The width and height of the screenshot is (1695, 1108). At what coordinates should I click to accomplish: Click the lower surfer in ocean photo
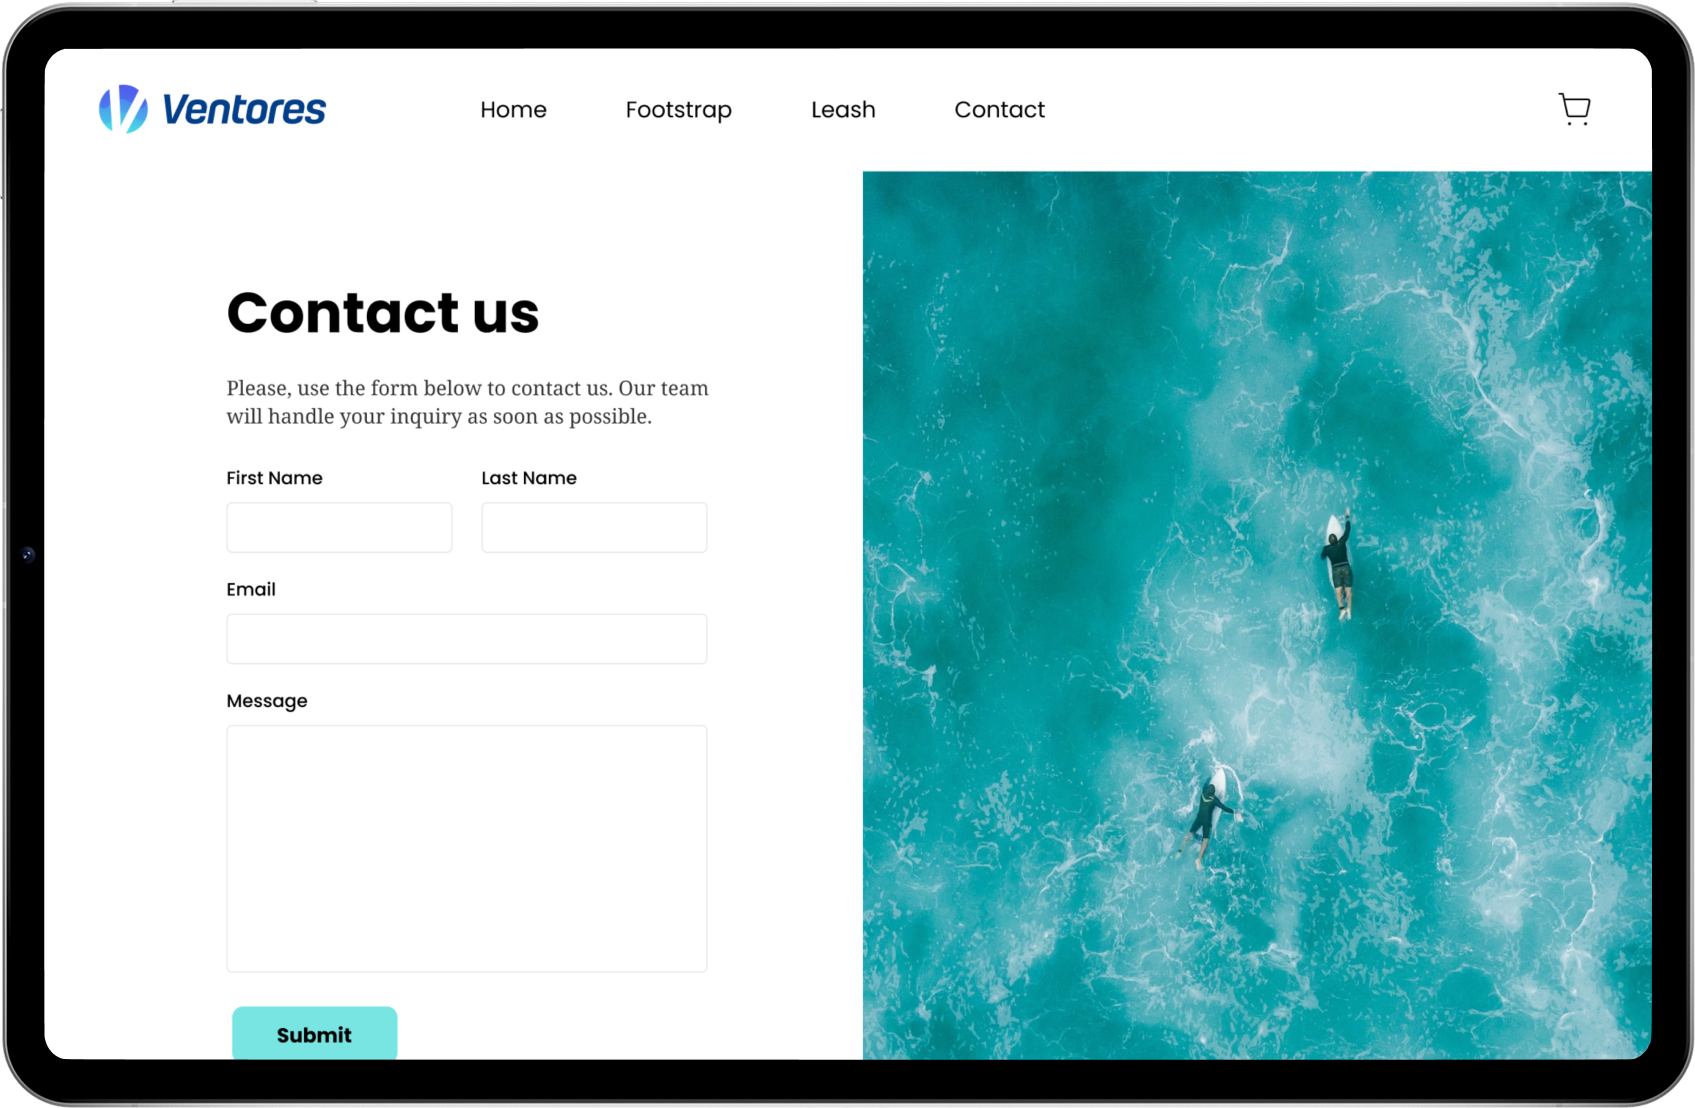[1210, 816]
